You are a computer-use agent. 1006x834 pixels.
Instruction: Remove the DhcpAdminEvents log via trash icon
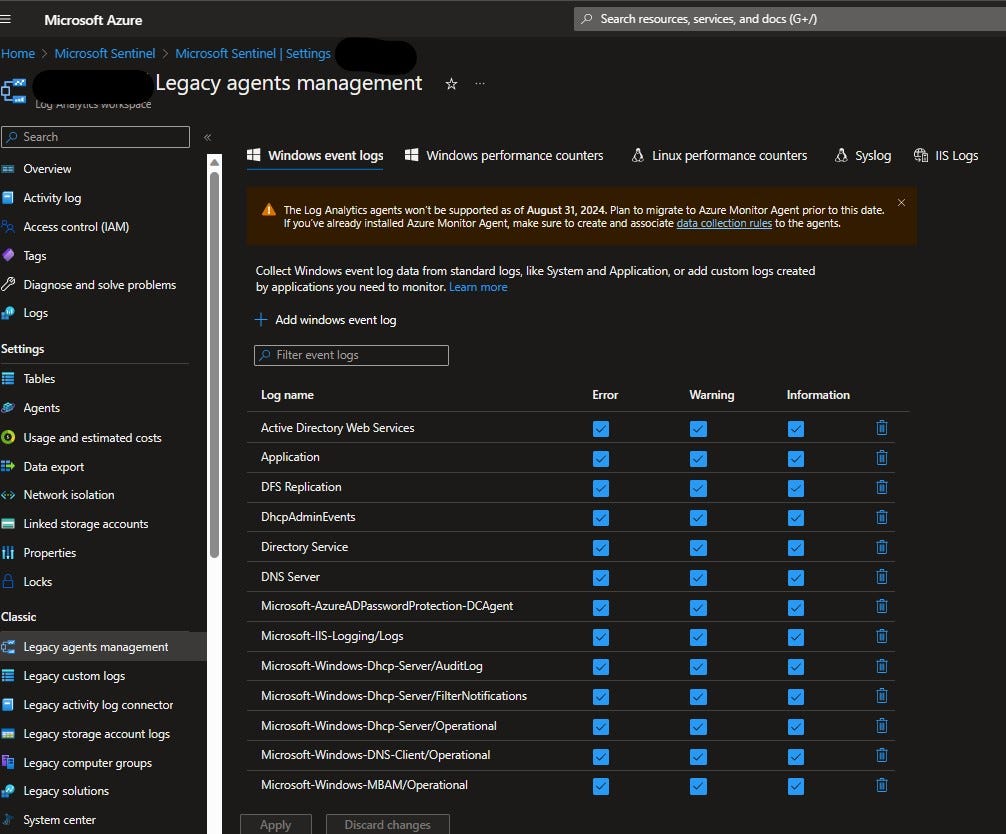click(882, 517)
